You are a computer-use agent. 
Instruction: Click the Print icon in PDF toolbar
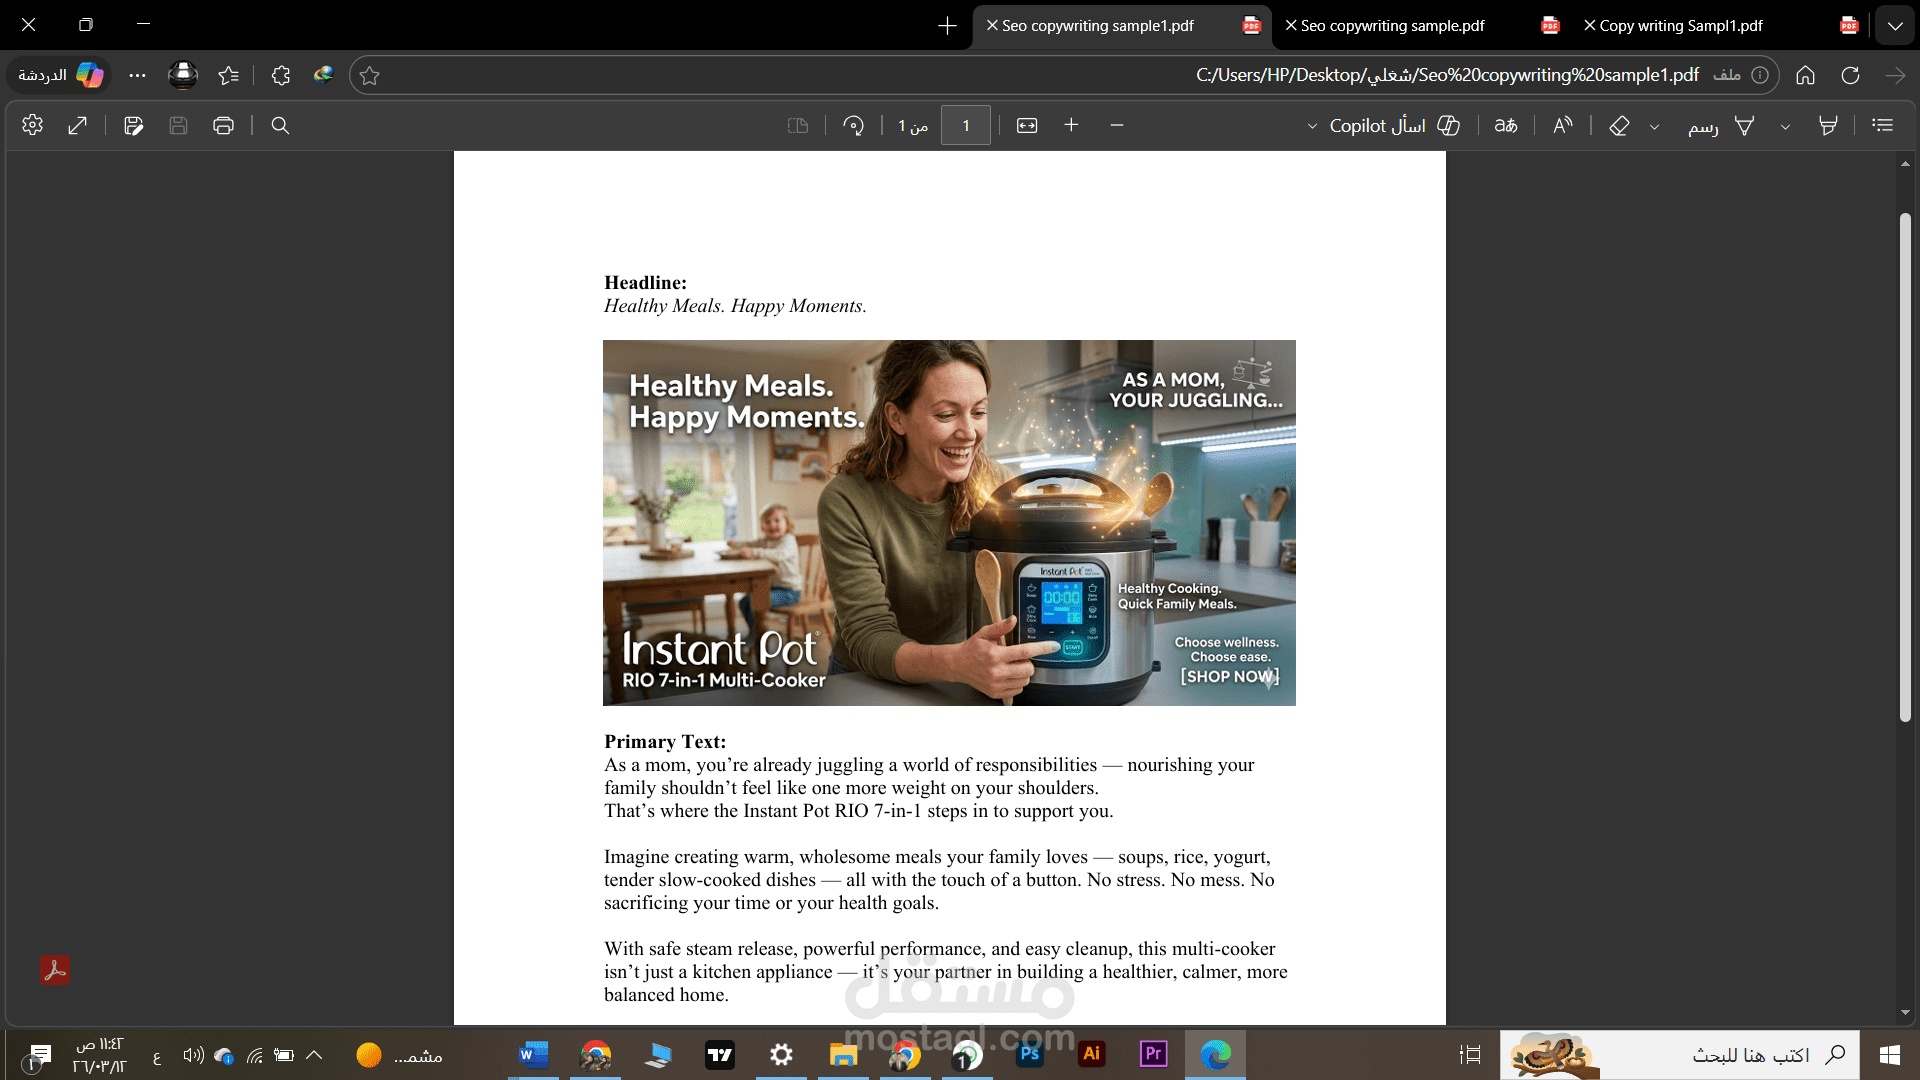[223, 125]
